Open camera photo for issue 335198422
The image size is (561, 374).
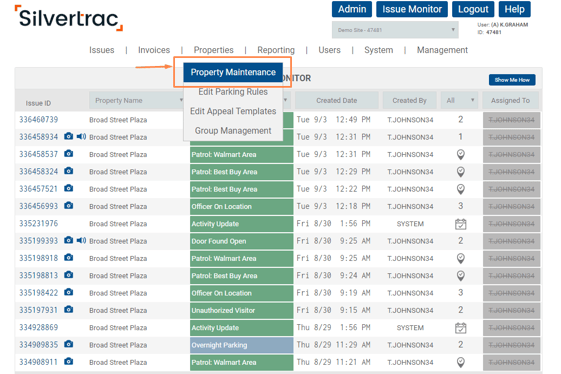[69, 292]
